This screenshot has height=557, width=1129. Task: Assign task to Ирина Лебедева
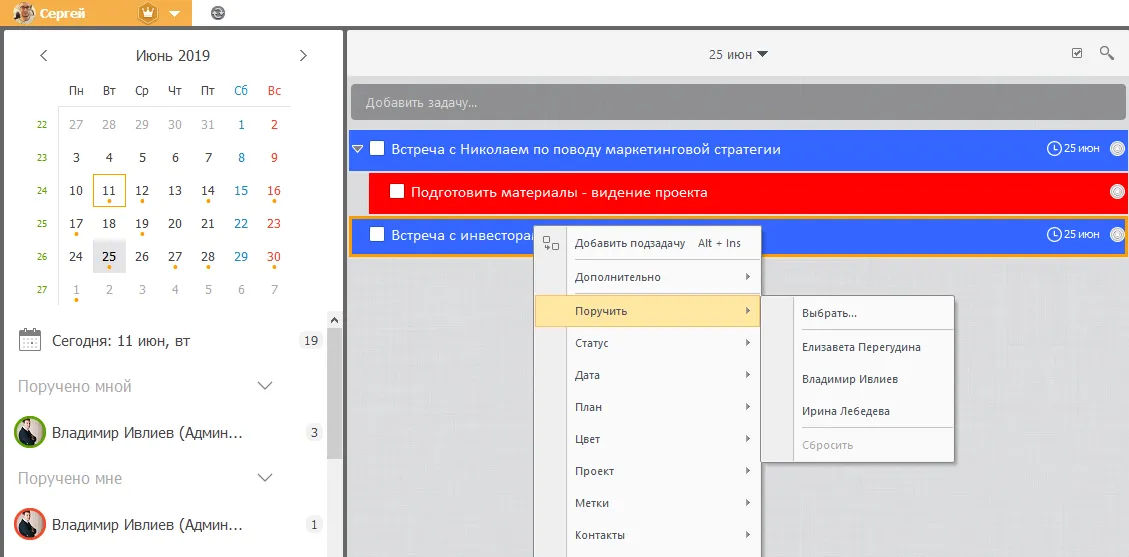tap(845, 411)
